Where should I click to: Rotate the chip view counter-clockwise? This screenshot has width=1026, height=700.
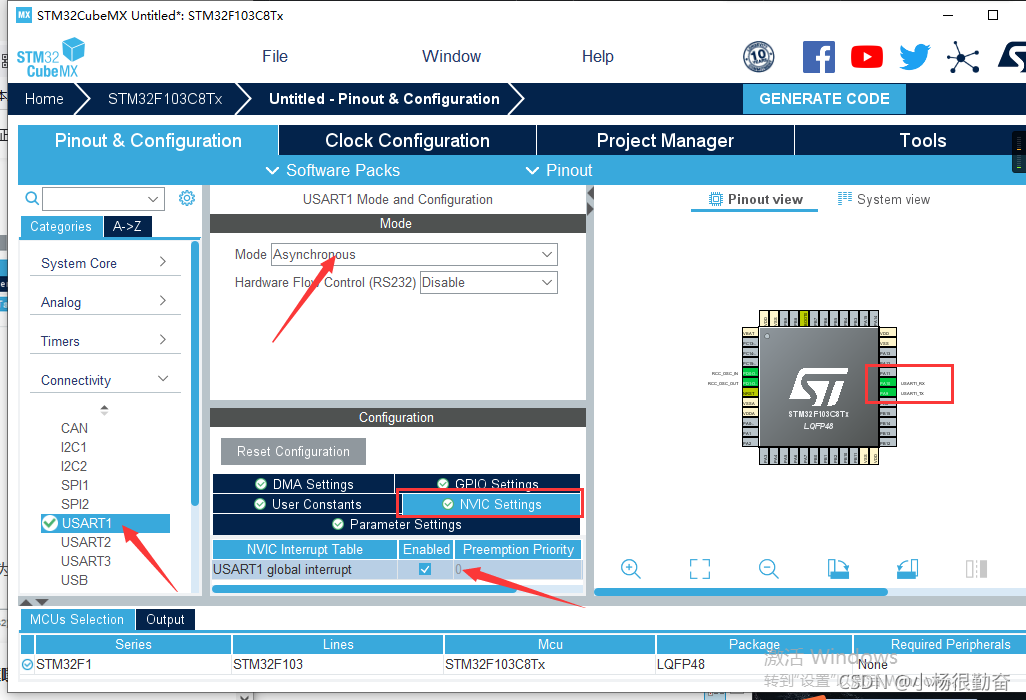[x=908, y=569]
